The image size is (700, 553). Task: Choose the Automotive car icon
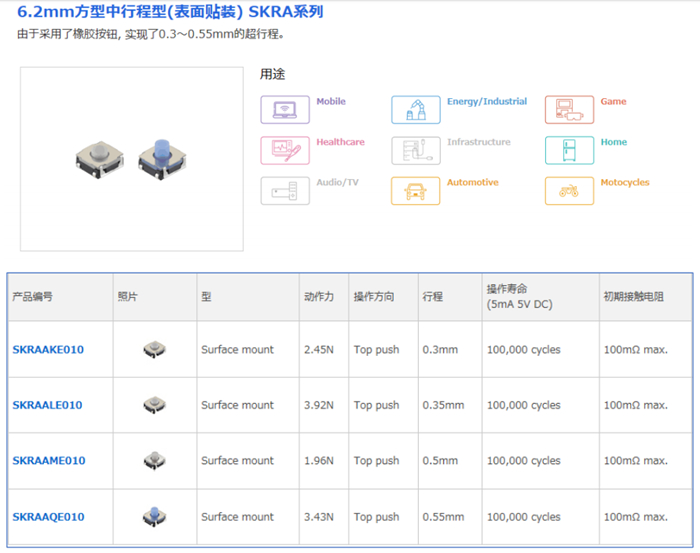tap(415, 190)
